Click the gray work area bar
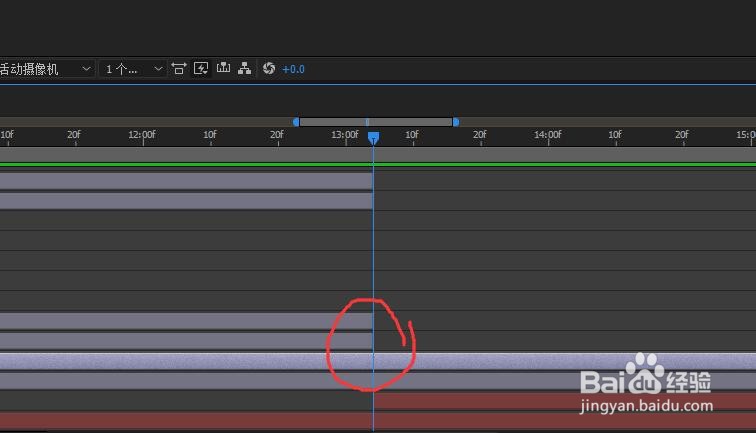The height and width of the screenshot is (433, 756). coord(376,122)
